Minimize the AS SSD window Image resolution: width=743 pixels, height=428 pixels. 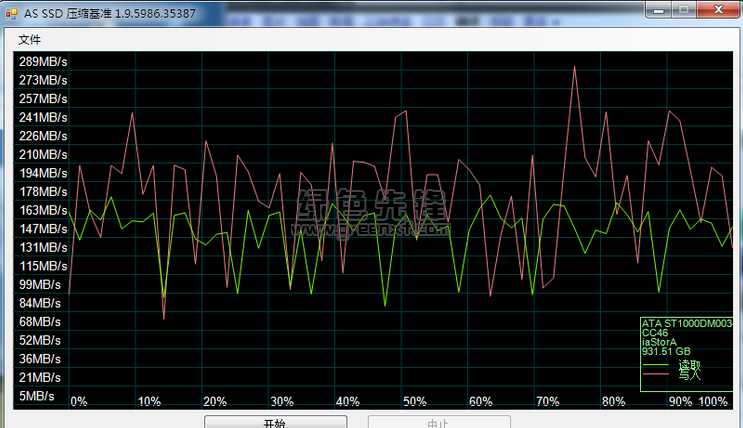pos(658,9)
